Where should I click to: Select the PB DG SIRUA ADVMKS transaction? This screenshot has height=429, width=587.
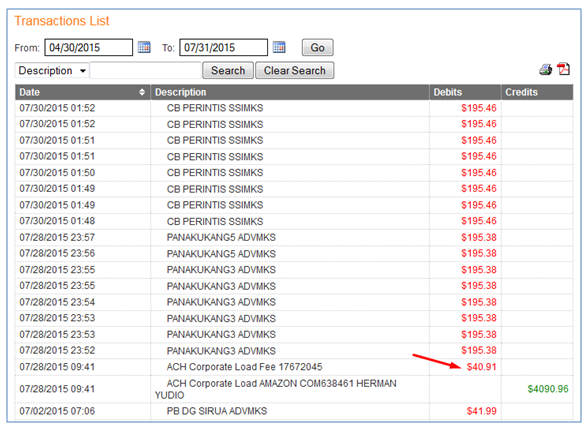(x=294, y=411)
